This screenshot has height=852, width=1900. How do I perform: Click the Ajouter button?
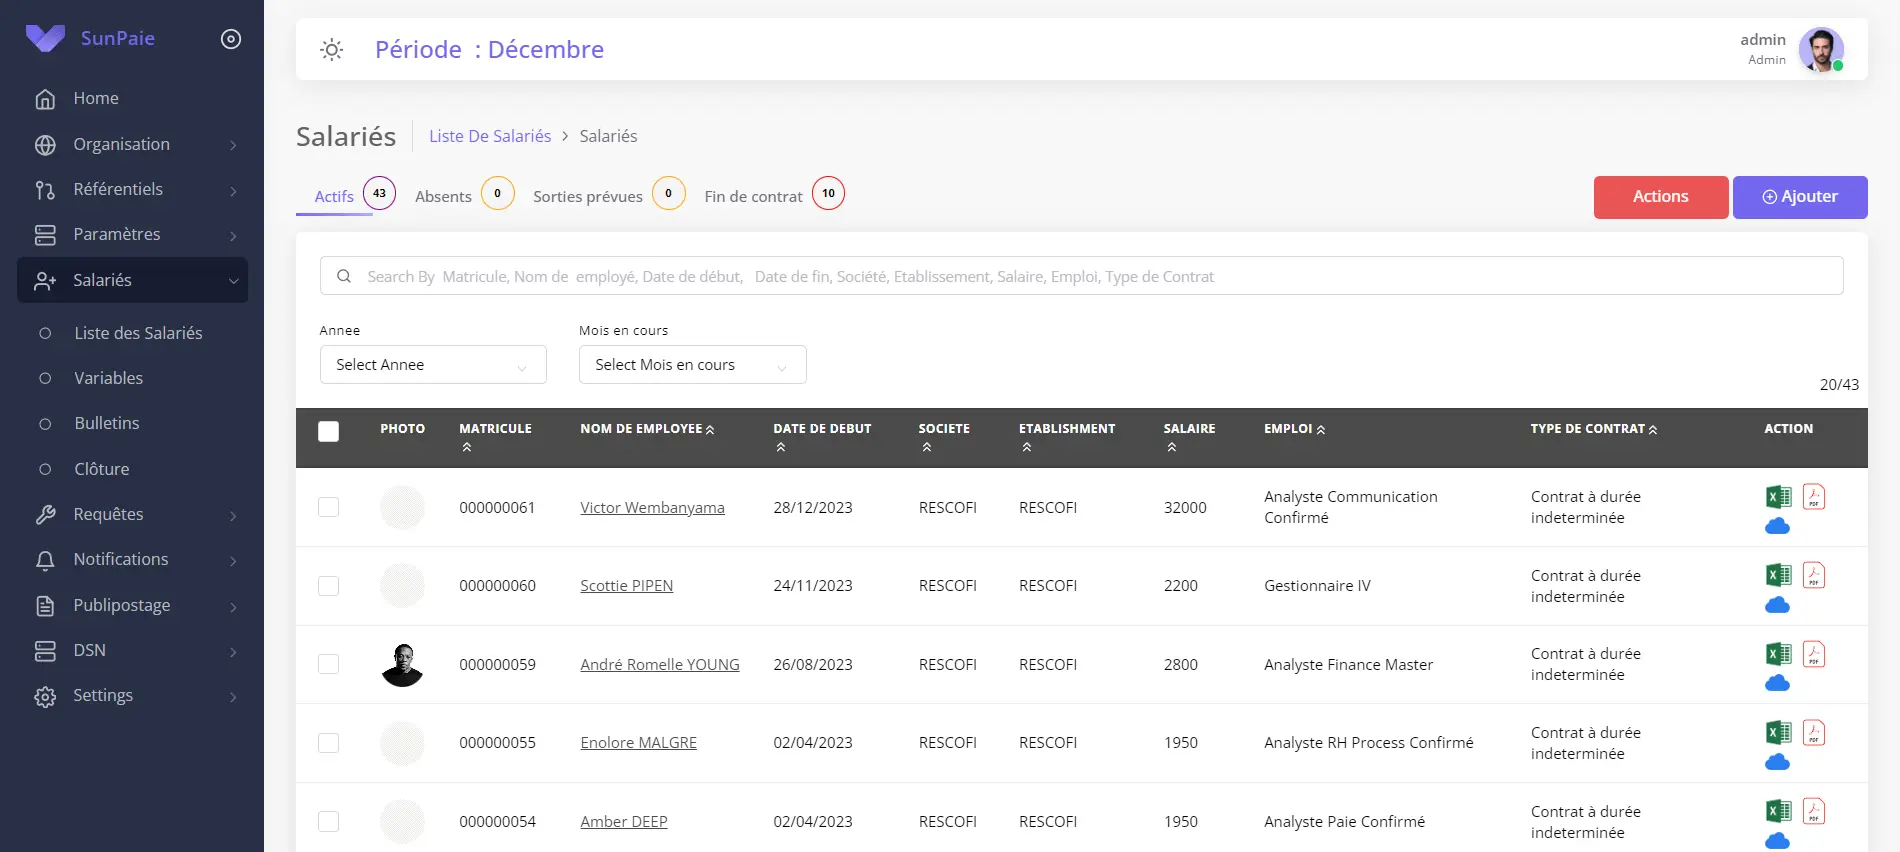(1800, 197)
